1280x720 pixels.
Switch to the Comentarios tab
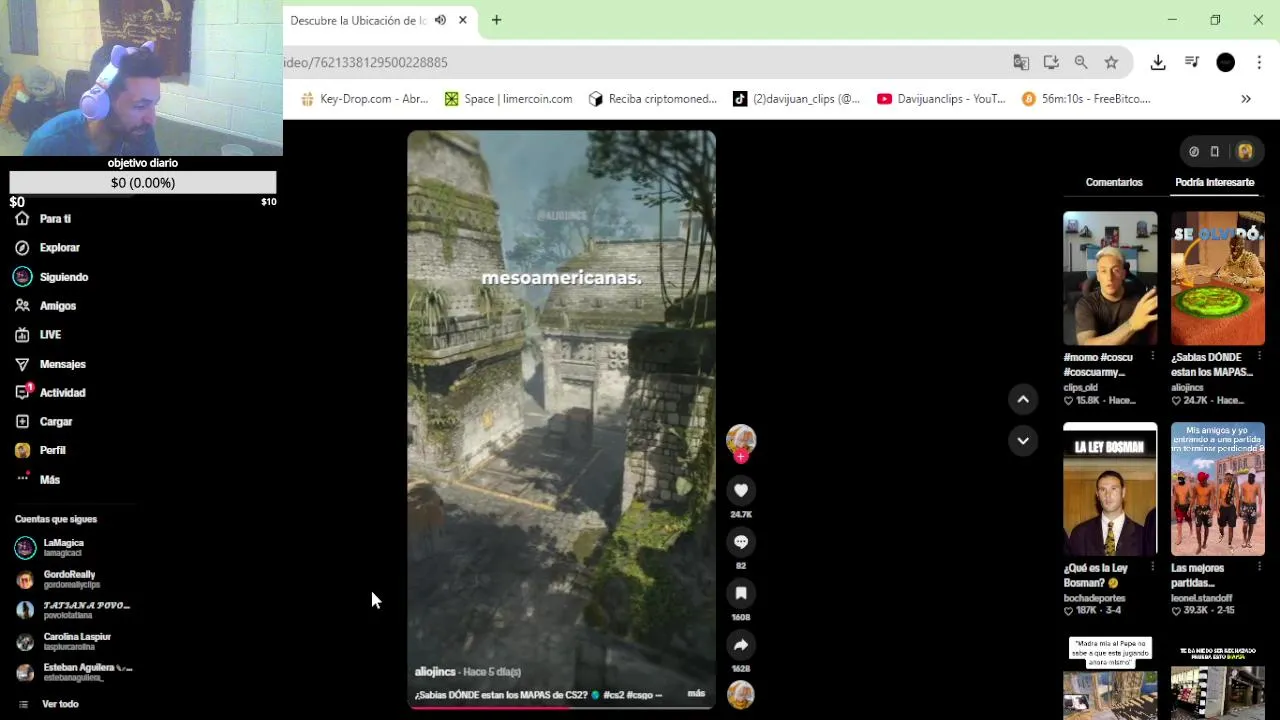tap(1114, 182)
